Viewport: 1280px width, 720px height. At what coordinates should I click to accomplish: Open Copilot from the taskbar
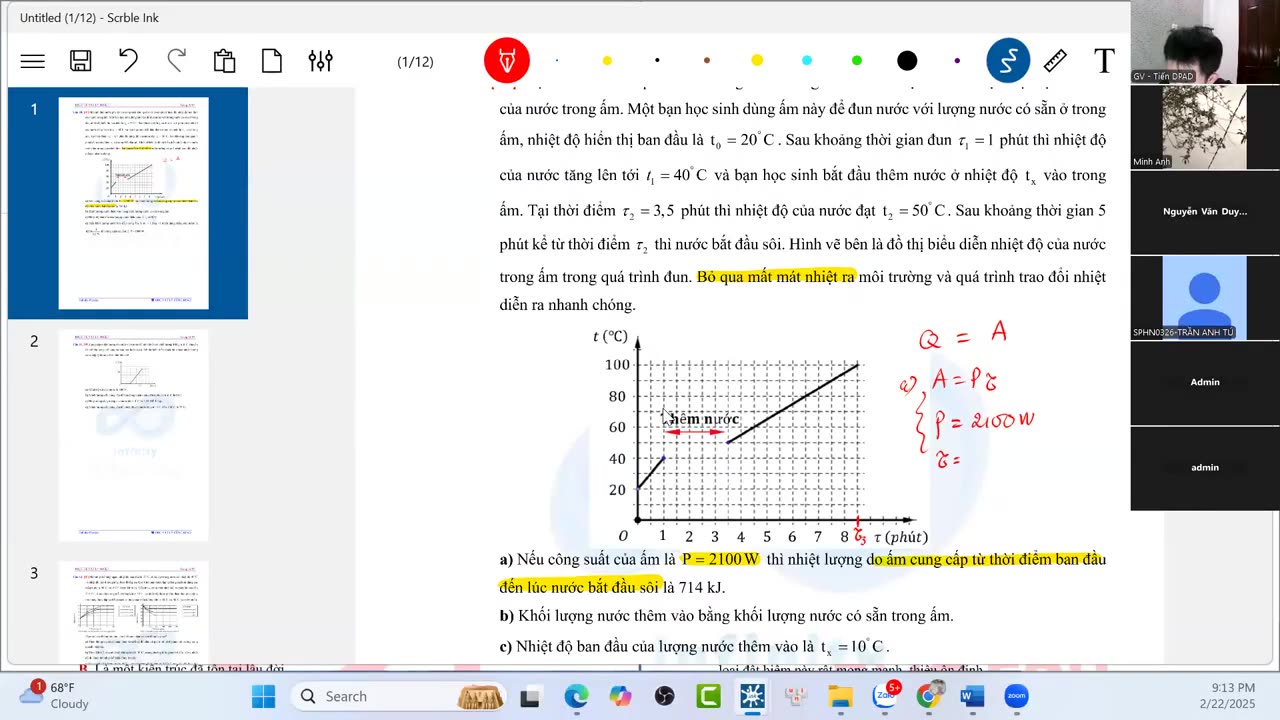[x=620, y=696]
